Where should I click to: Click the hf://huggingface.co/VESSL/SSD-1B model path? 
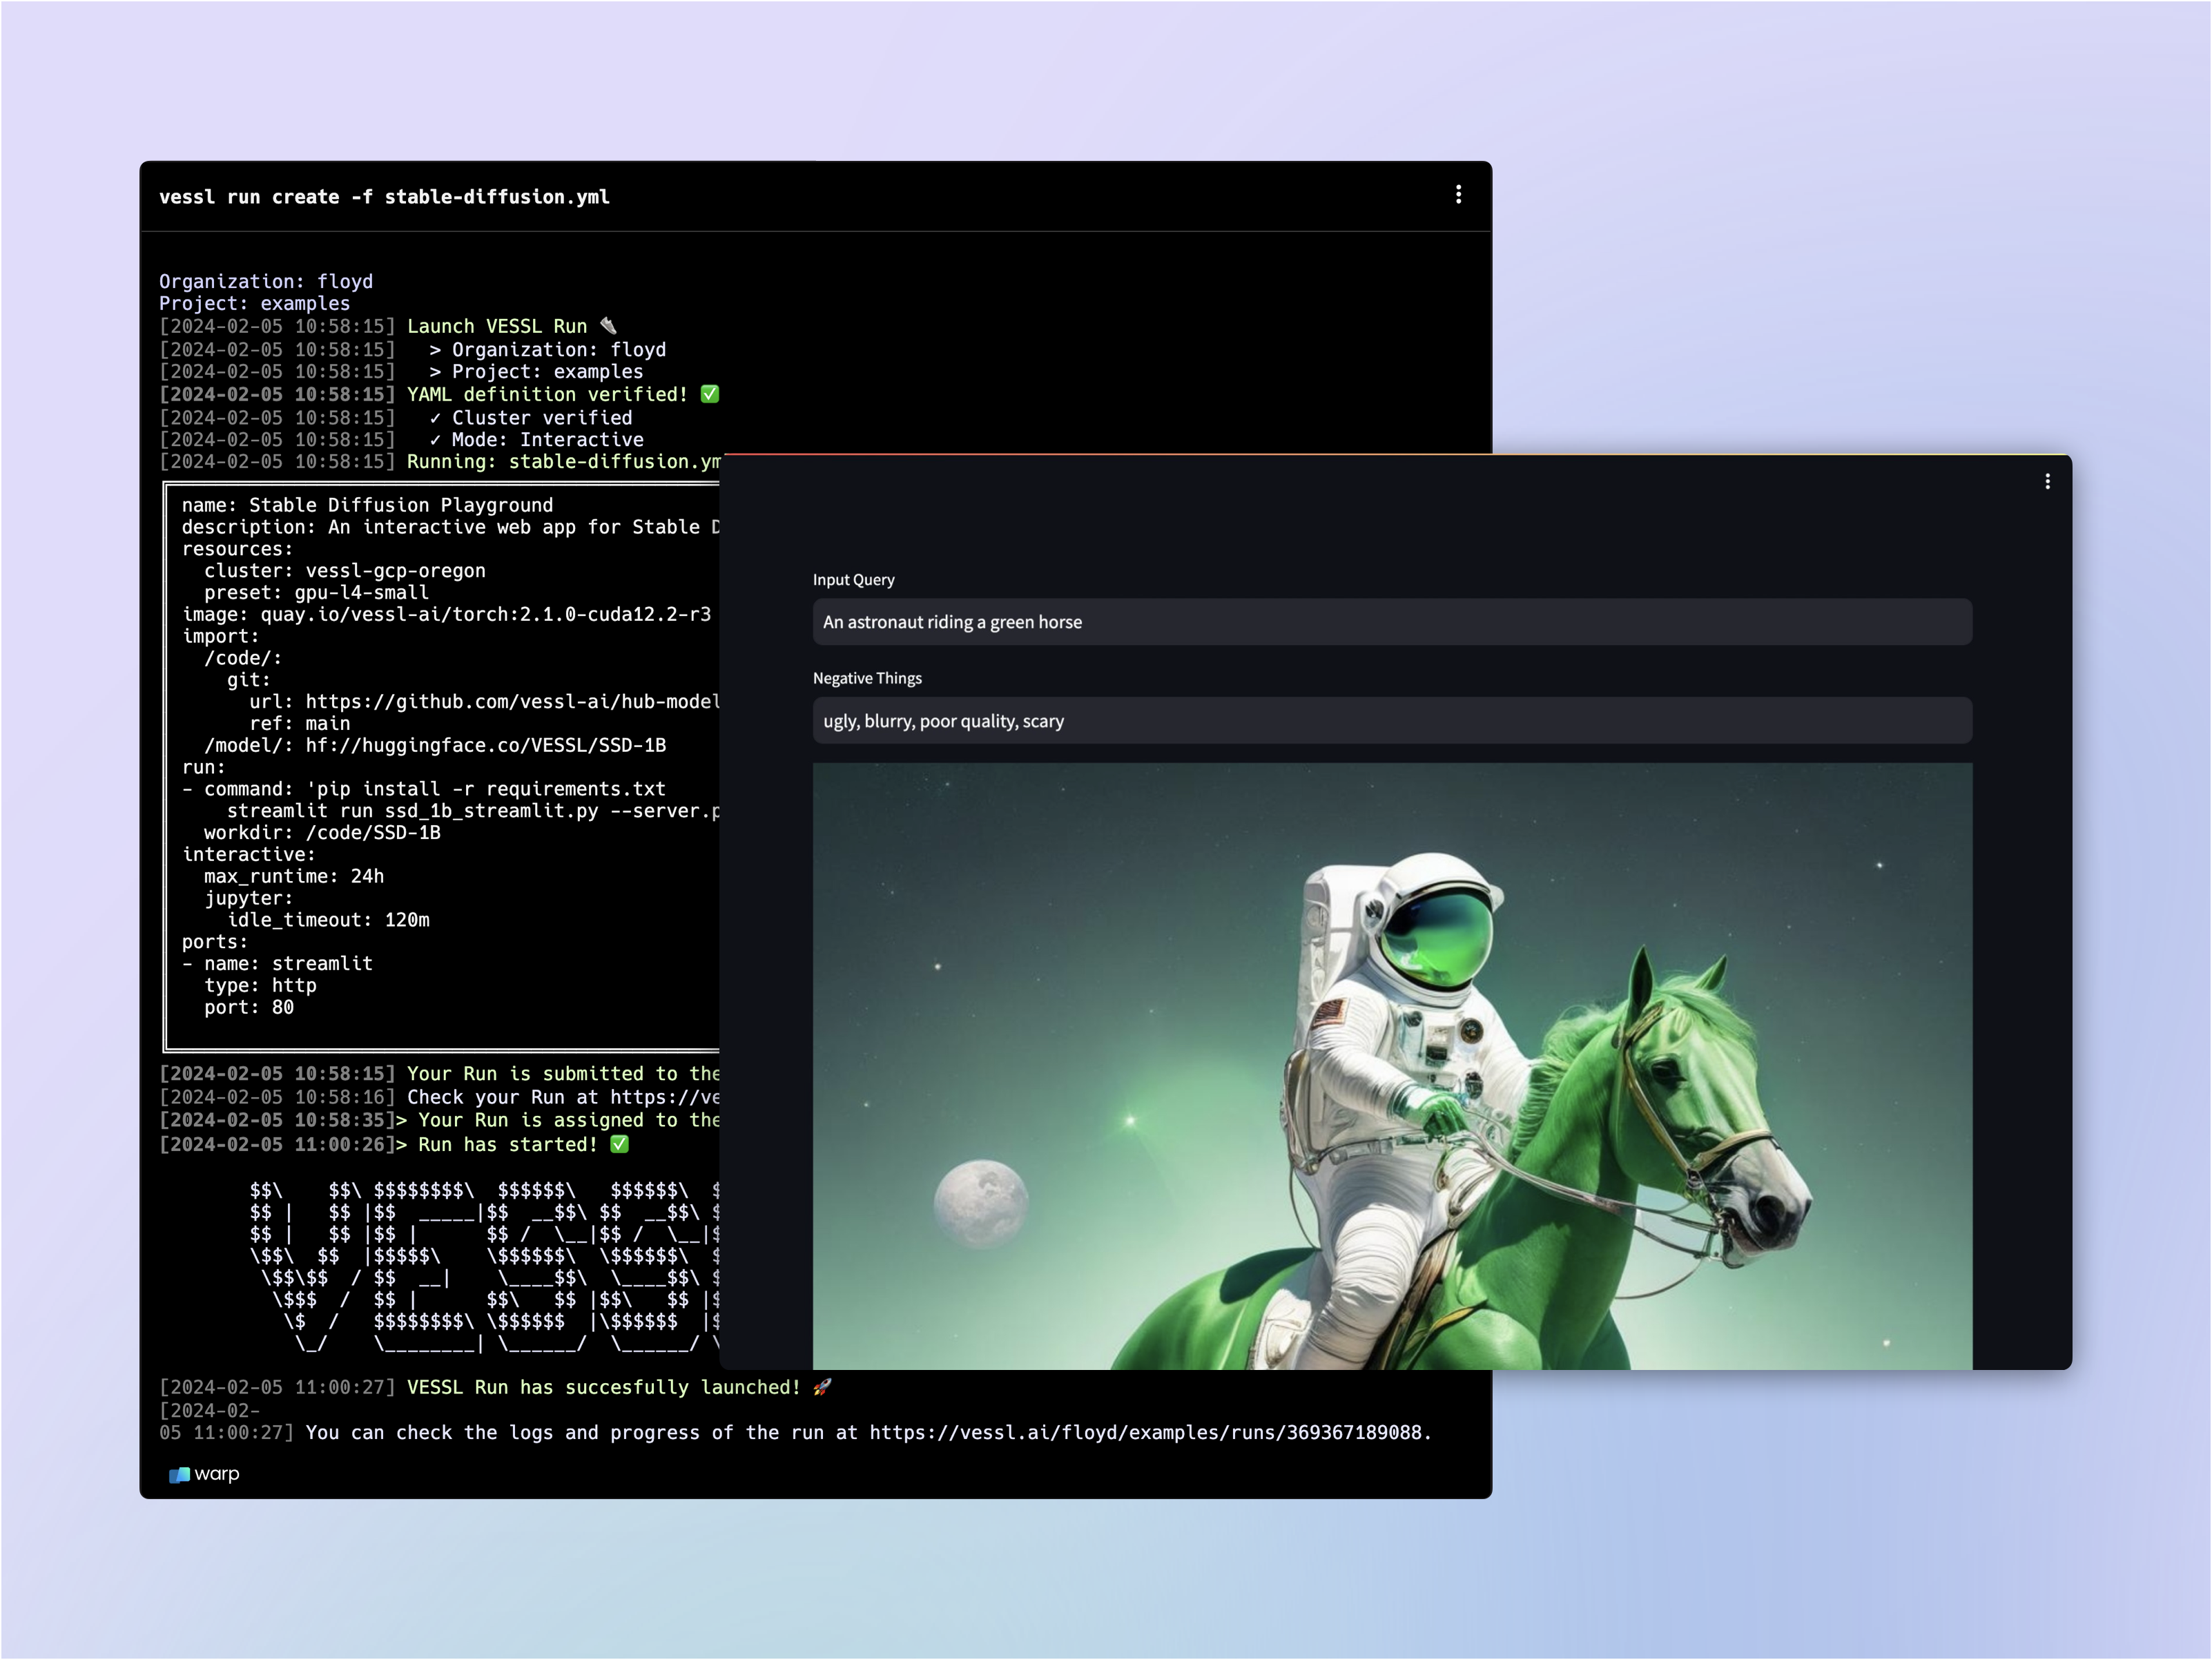(x=485, y=745)
